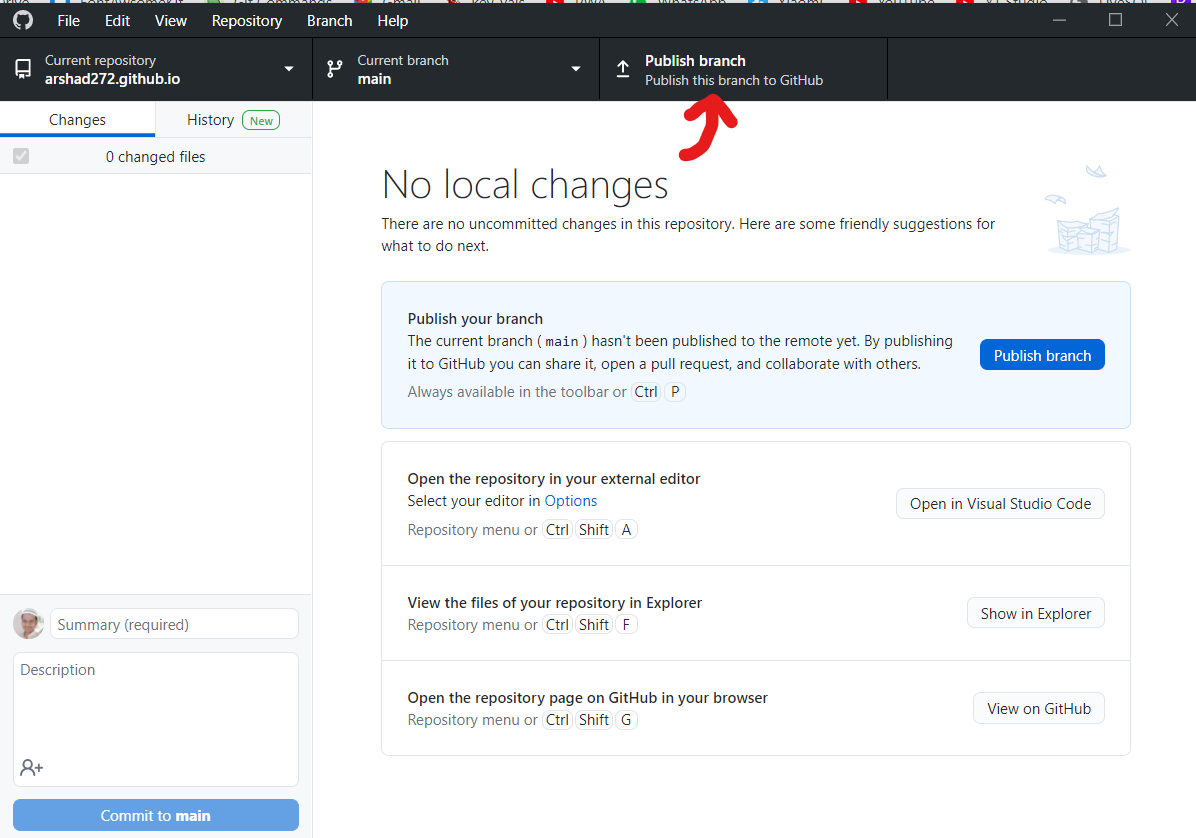Open the Help menu
This screenshot has height=838, width=1196.
pos(392,21)
